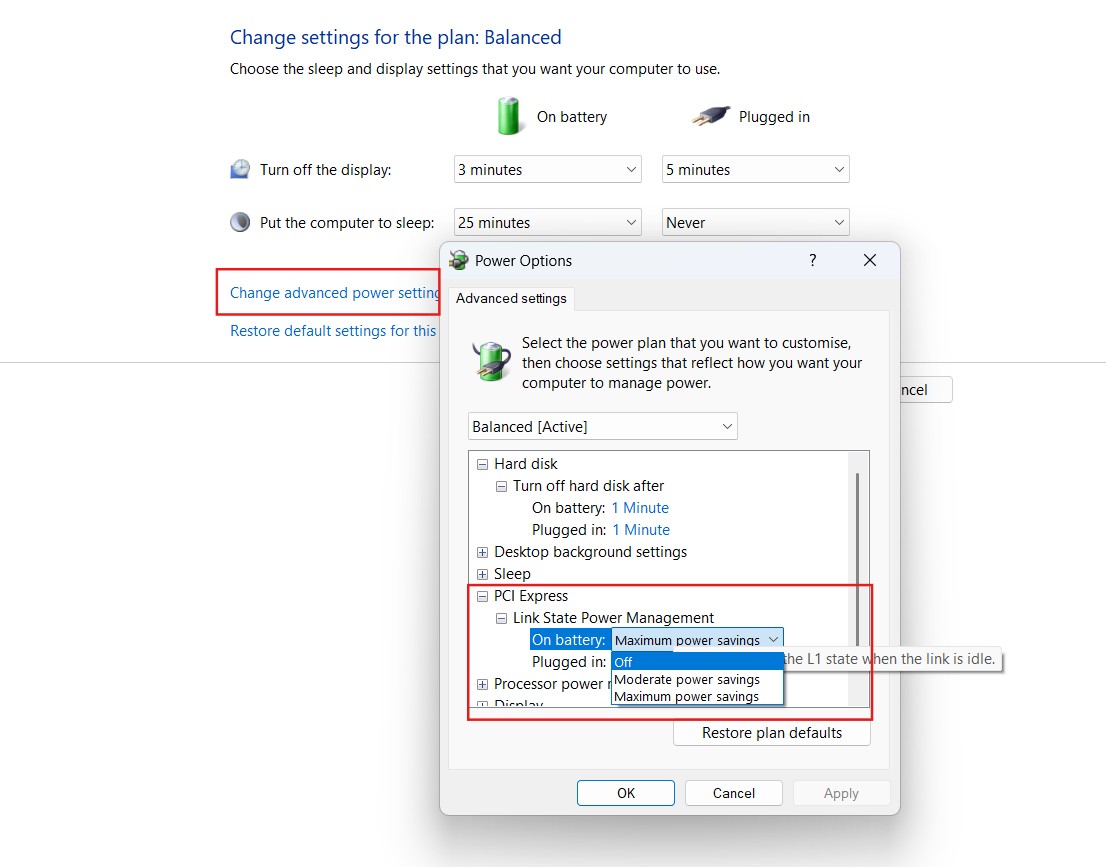Open the plugged-in display timeout dropdown (5 minutes)
The width and height of the screenshot is (1106, 867).
point(755,170)
